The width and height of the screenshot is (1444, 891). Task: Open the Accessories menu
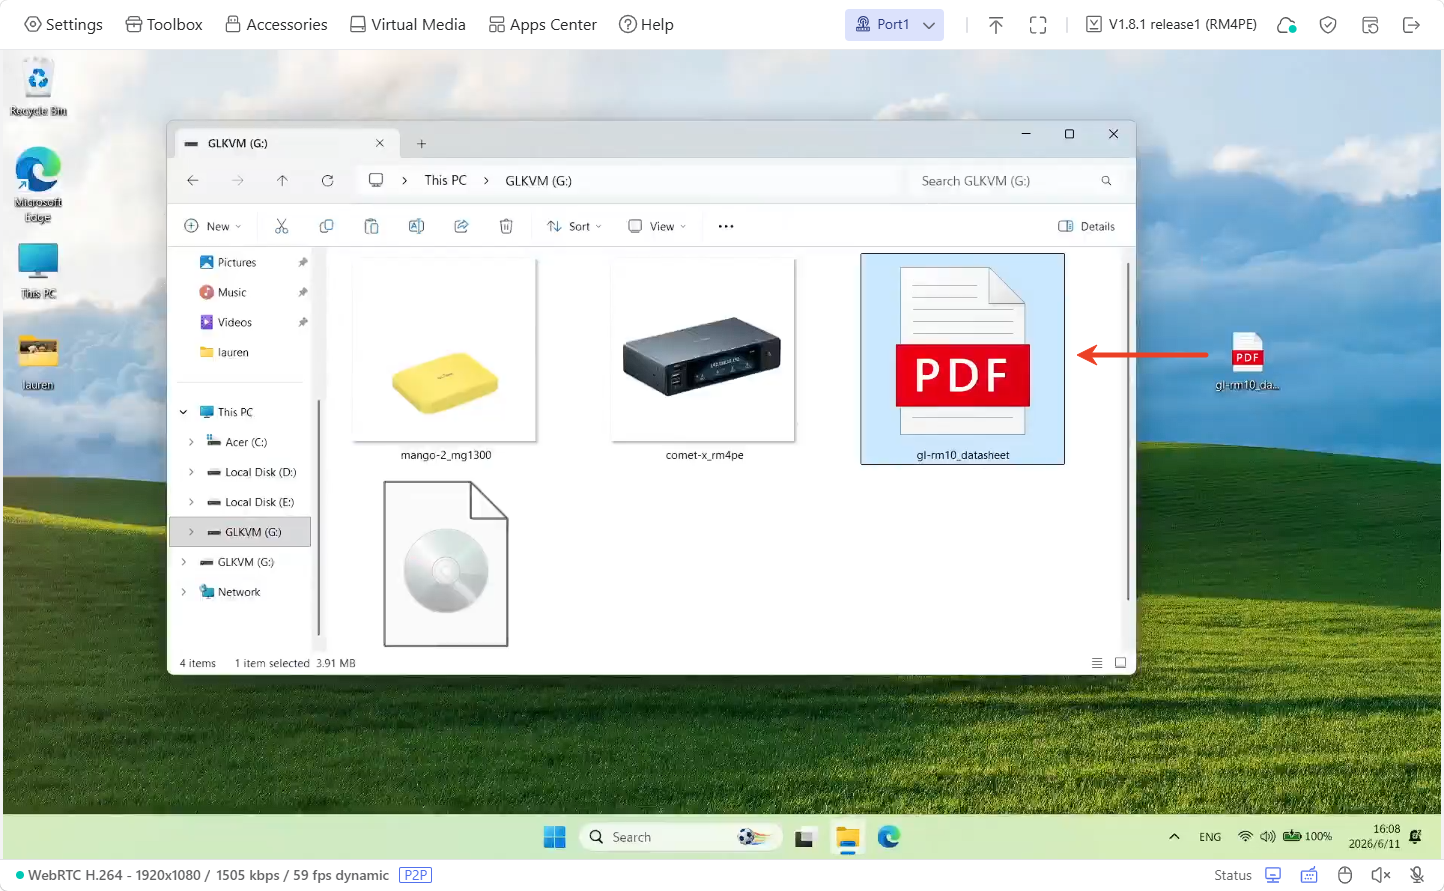point(276,24)
